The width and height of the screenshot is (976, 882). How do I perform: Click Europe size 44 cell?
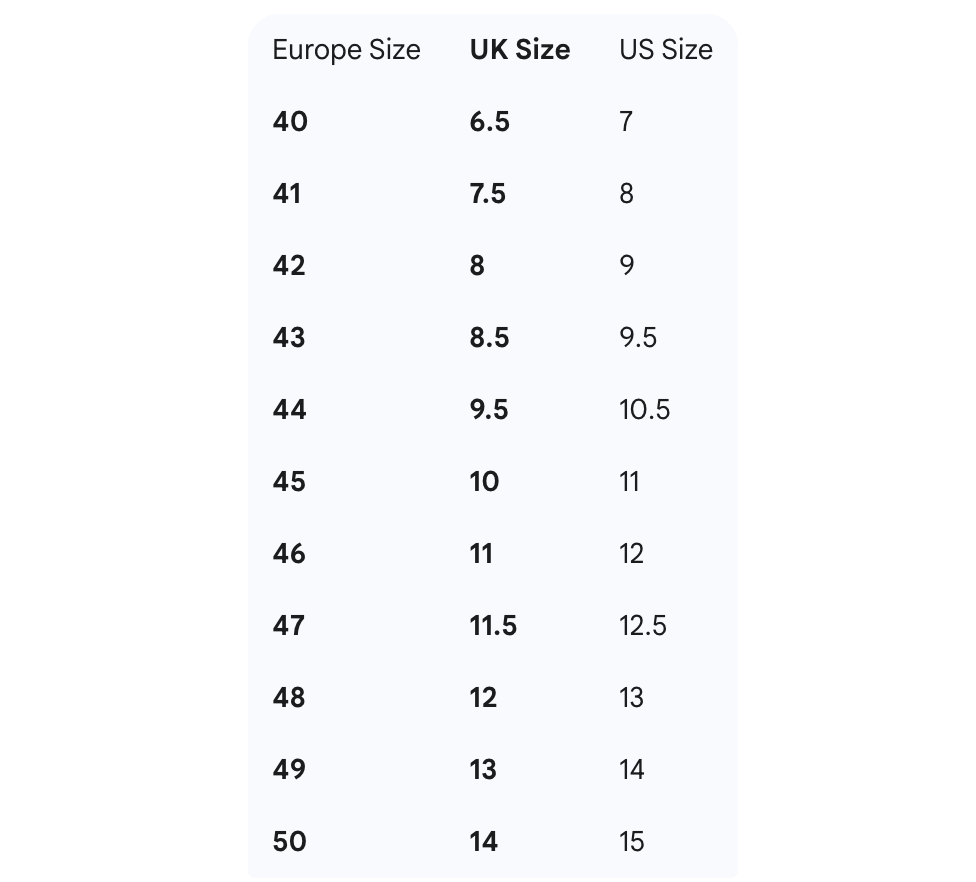[290, 410]
